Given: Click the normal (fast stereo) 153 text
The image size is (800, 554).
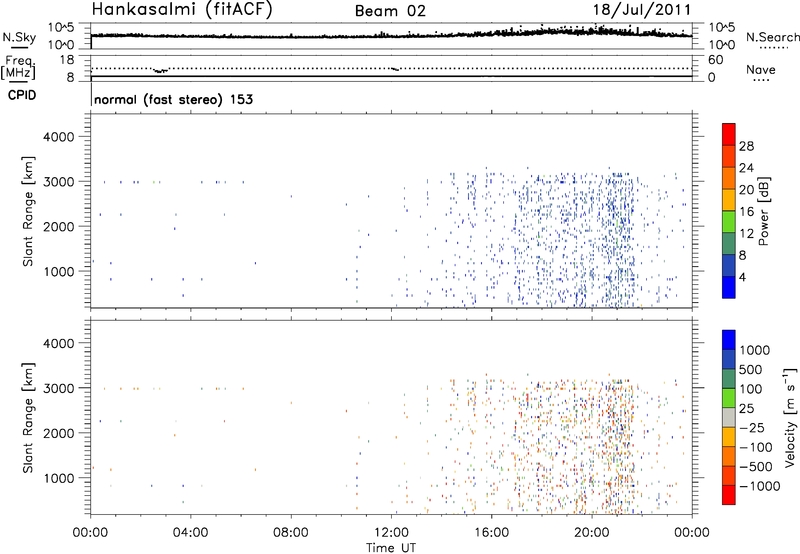Looking at the screenshot, I should pos(173,99).
